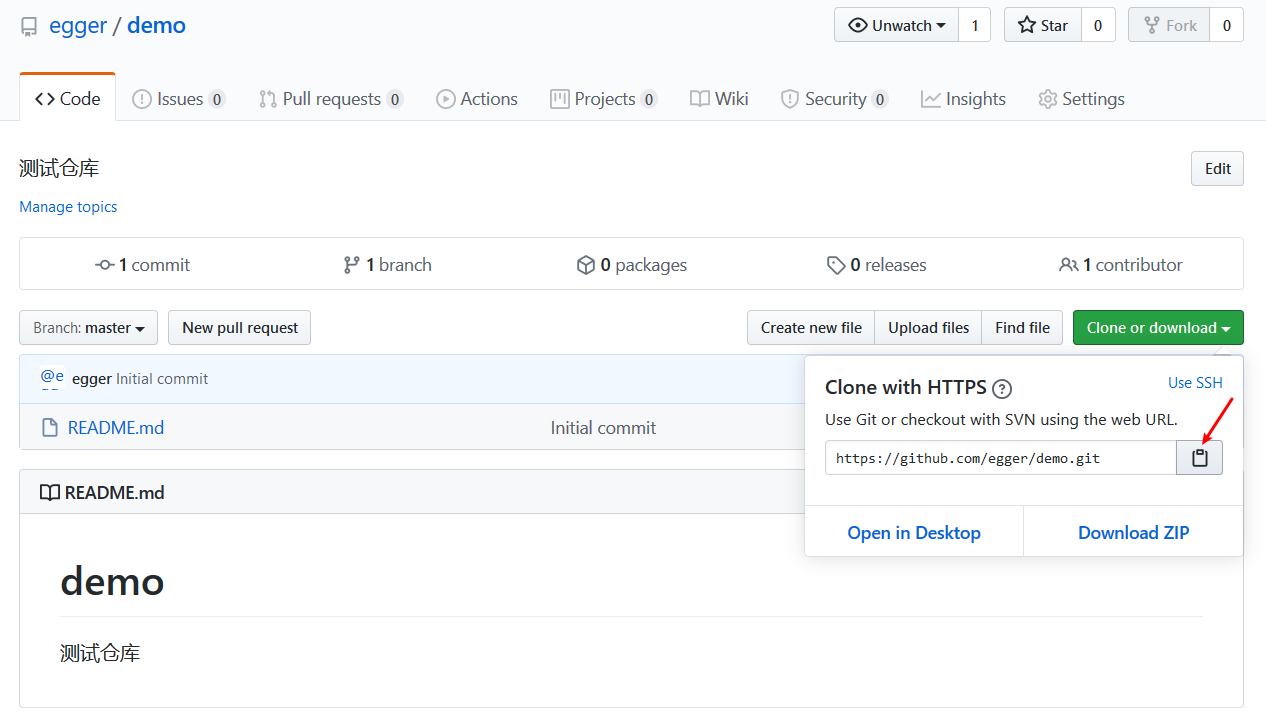
Task: Switch to Use SSH
Action: click(1195, 383)
